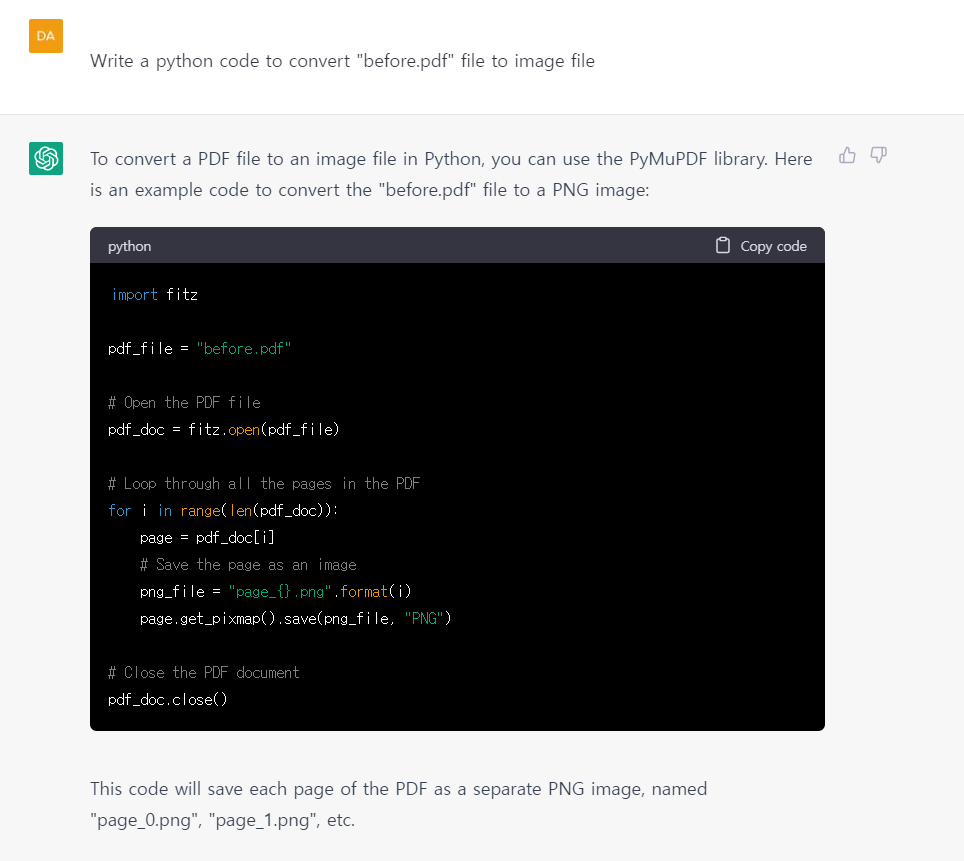Click the comment '# Open the PDF file'
This screenshot has width=964, height=861.
pos(184,403)
